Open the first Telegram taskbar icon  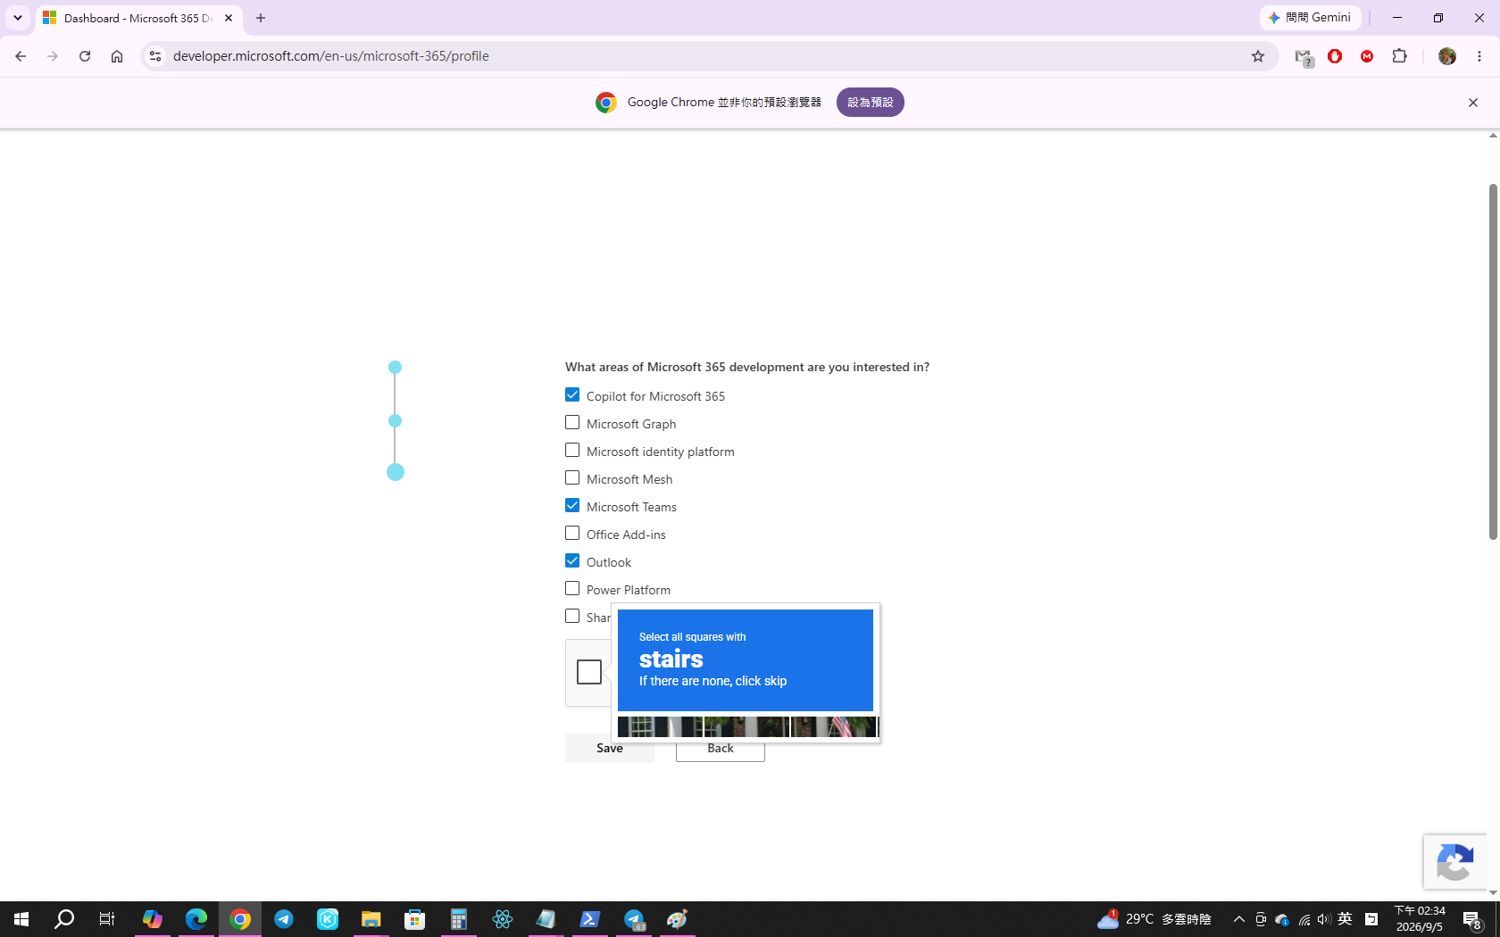(x=284, y=919)
